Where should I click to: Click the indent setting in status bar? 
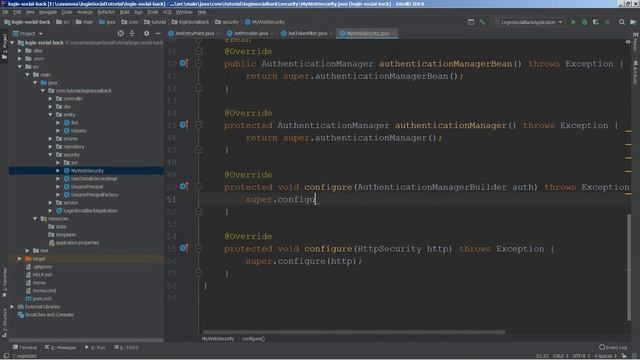click(x=606, y=356)
